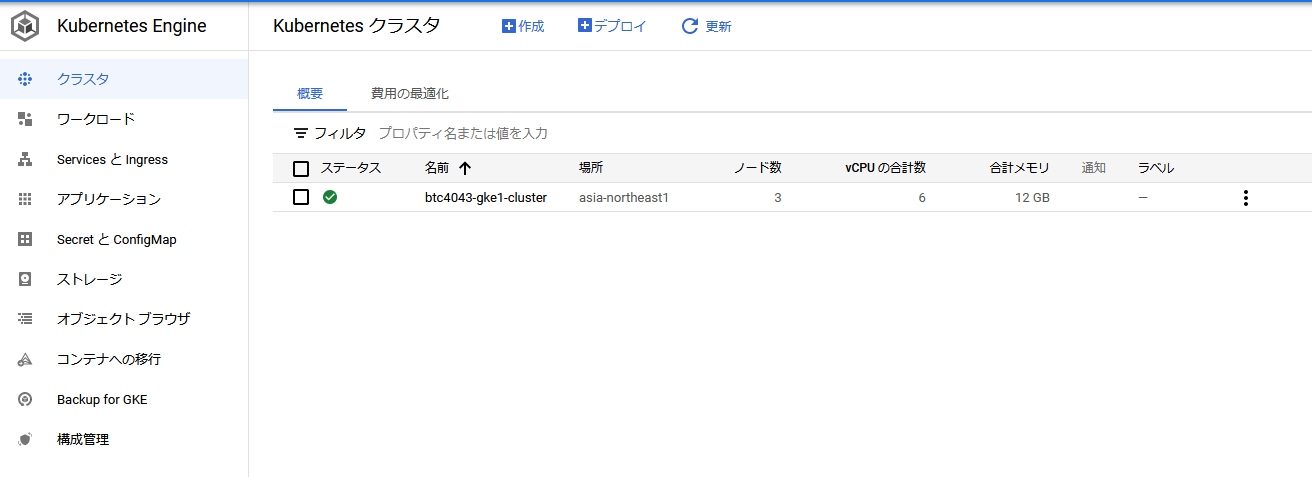Open ストレージ in the sidebar
1312x477 pixels.
[124, 279]
